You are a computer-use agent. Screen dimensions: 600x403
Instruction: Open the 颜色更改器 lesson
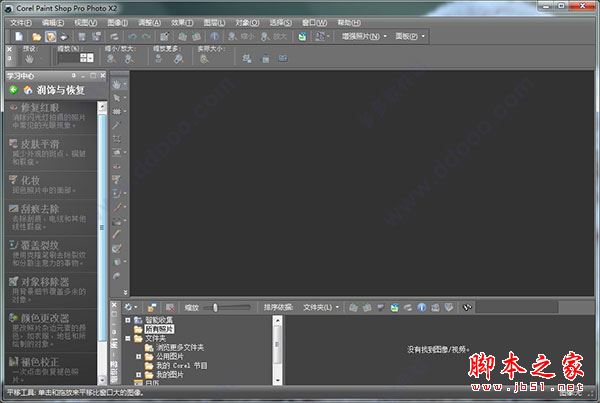coord(51,330)
